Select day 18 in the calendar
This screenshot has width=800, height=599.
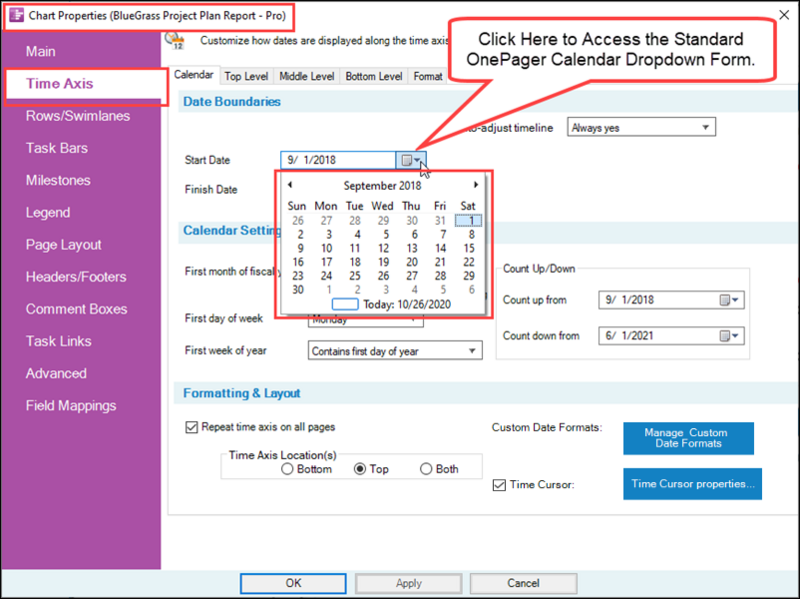tap(355, 262)
